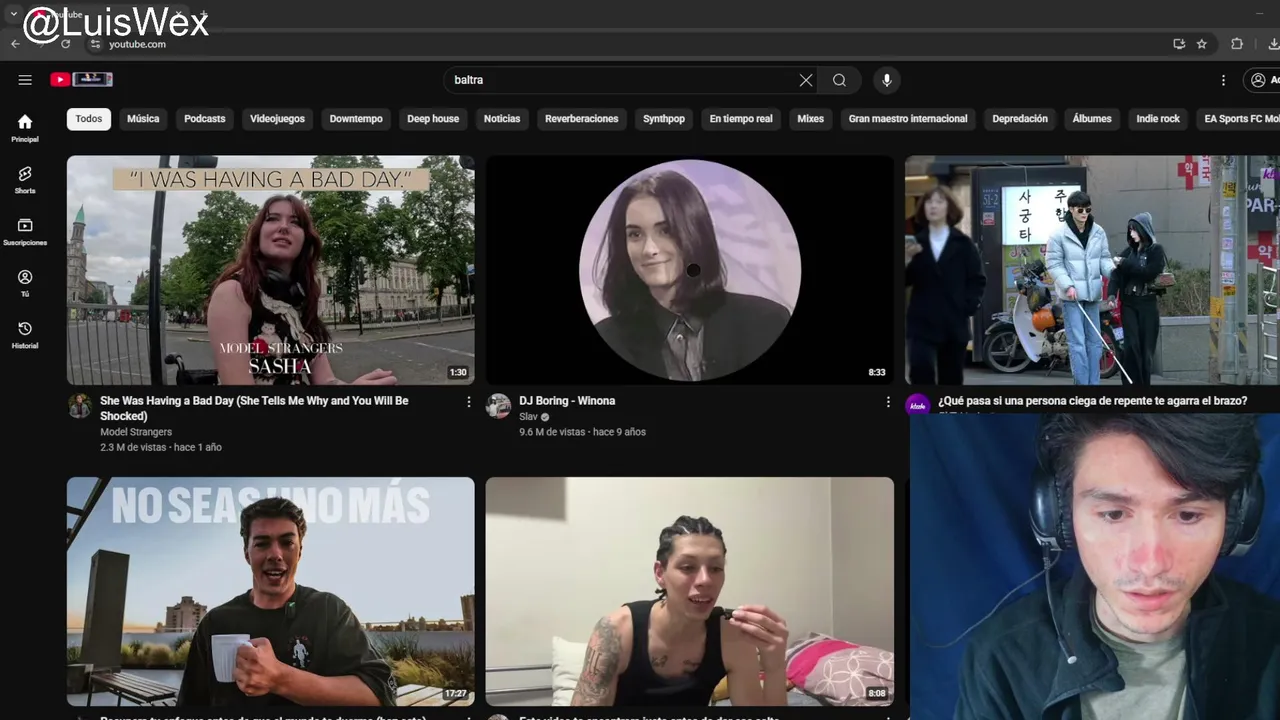
Task: Open browser tab search dropdown arrow
Action: (x=14, y=14)
